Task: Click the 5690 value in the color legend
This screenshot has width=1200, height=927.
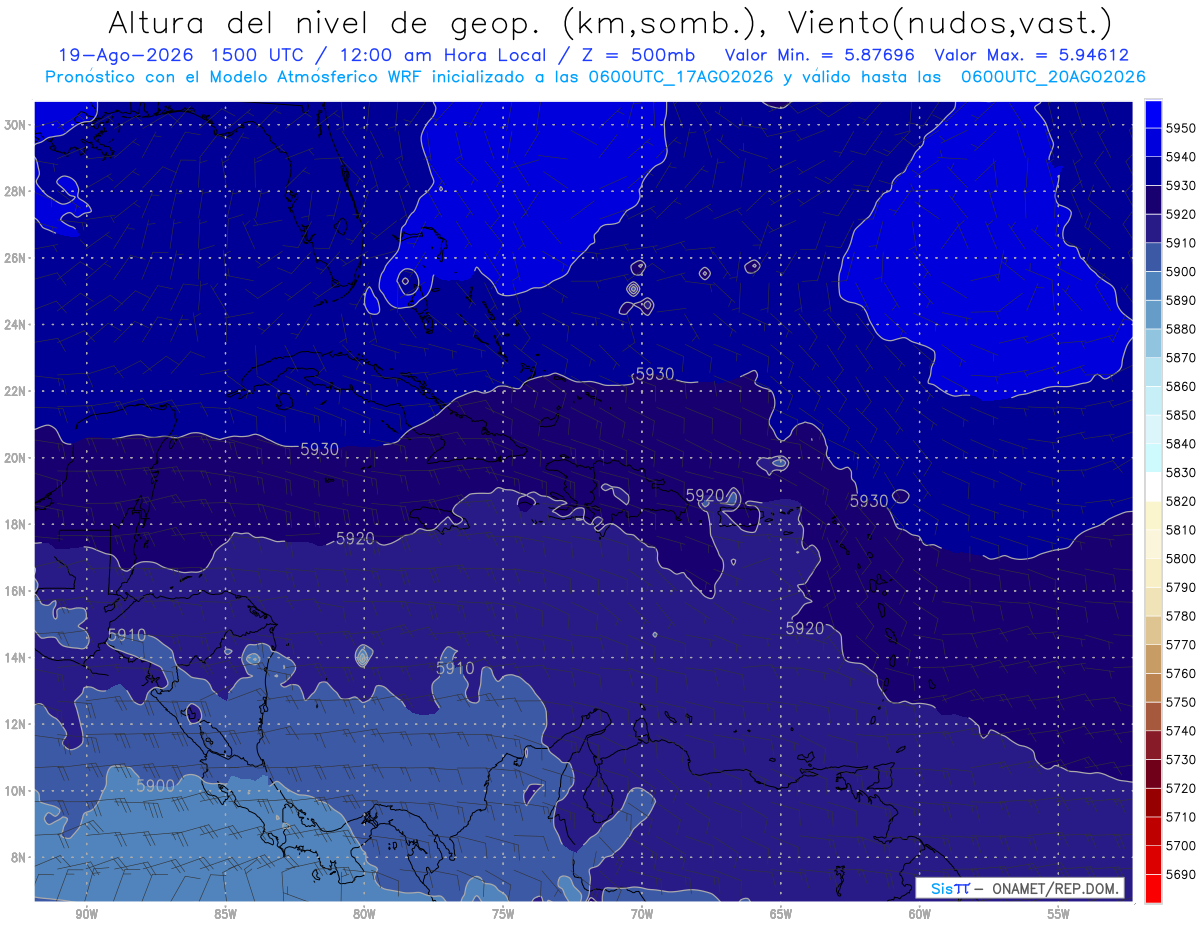Action: click(x=1180, y=874)
